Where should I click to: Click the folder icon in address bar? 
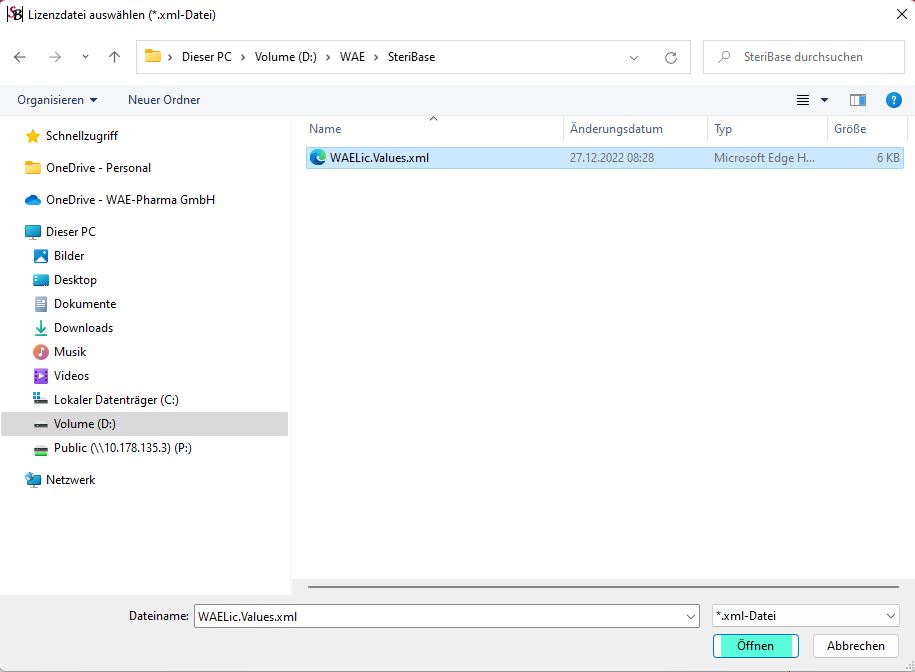click(x=153, y=56)
